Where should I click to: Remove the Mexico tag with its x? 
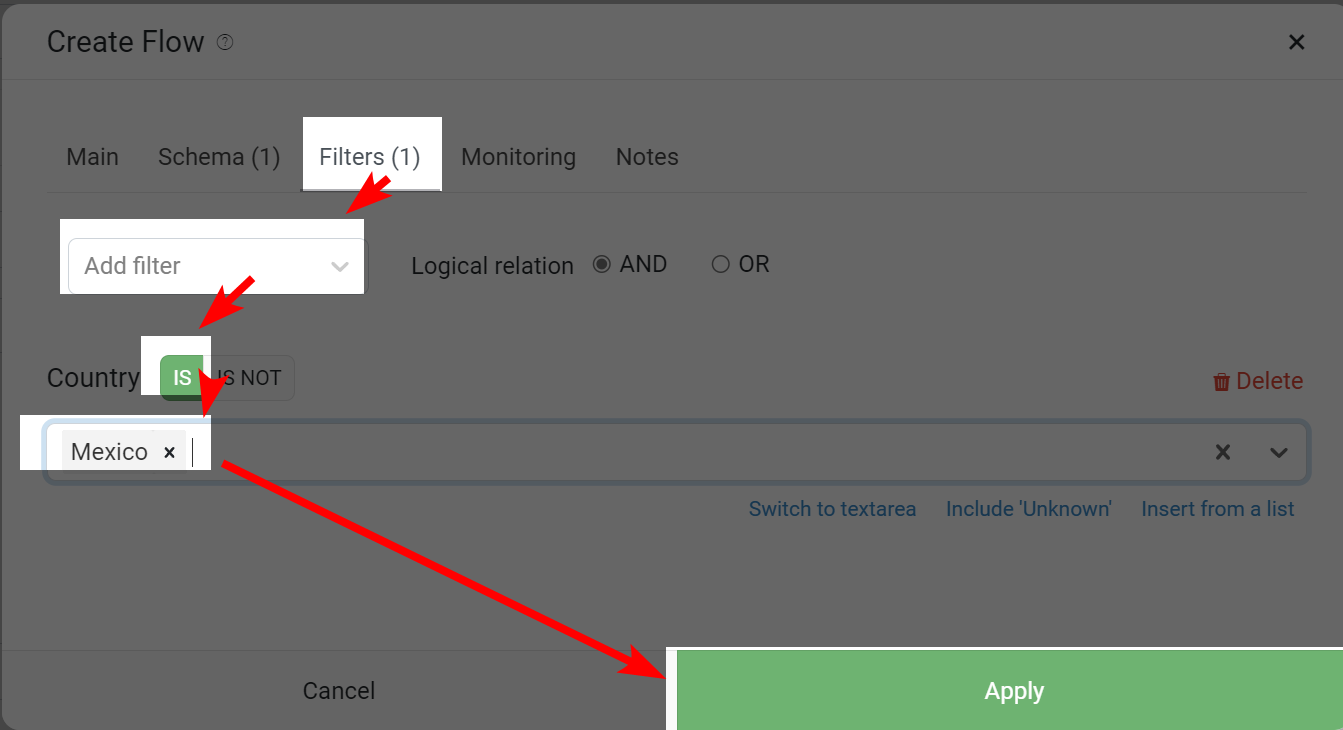pos(170,452)
